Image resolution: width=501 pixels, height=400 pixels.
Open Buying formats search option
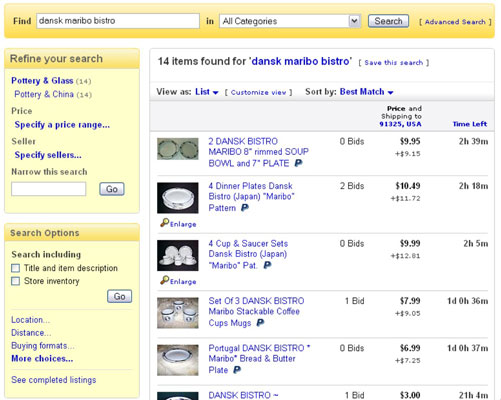pos(43,346)
